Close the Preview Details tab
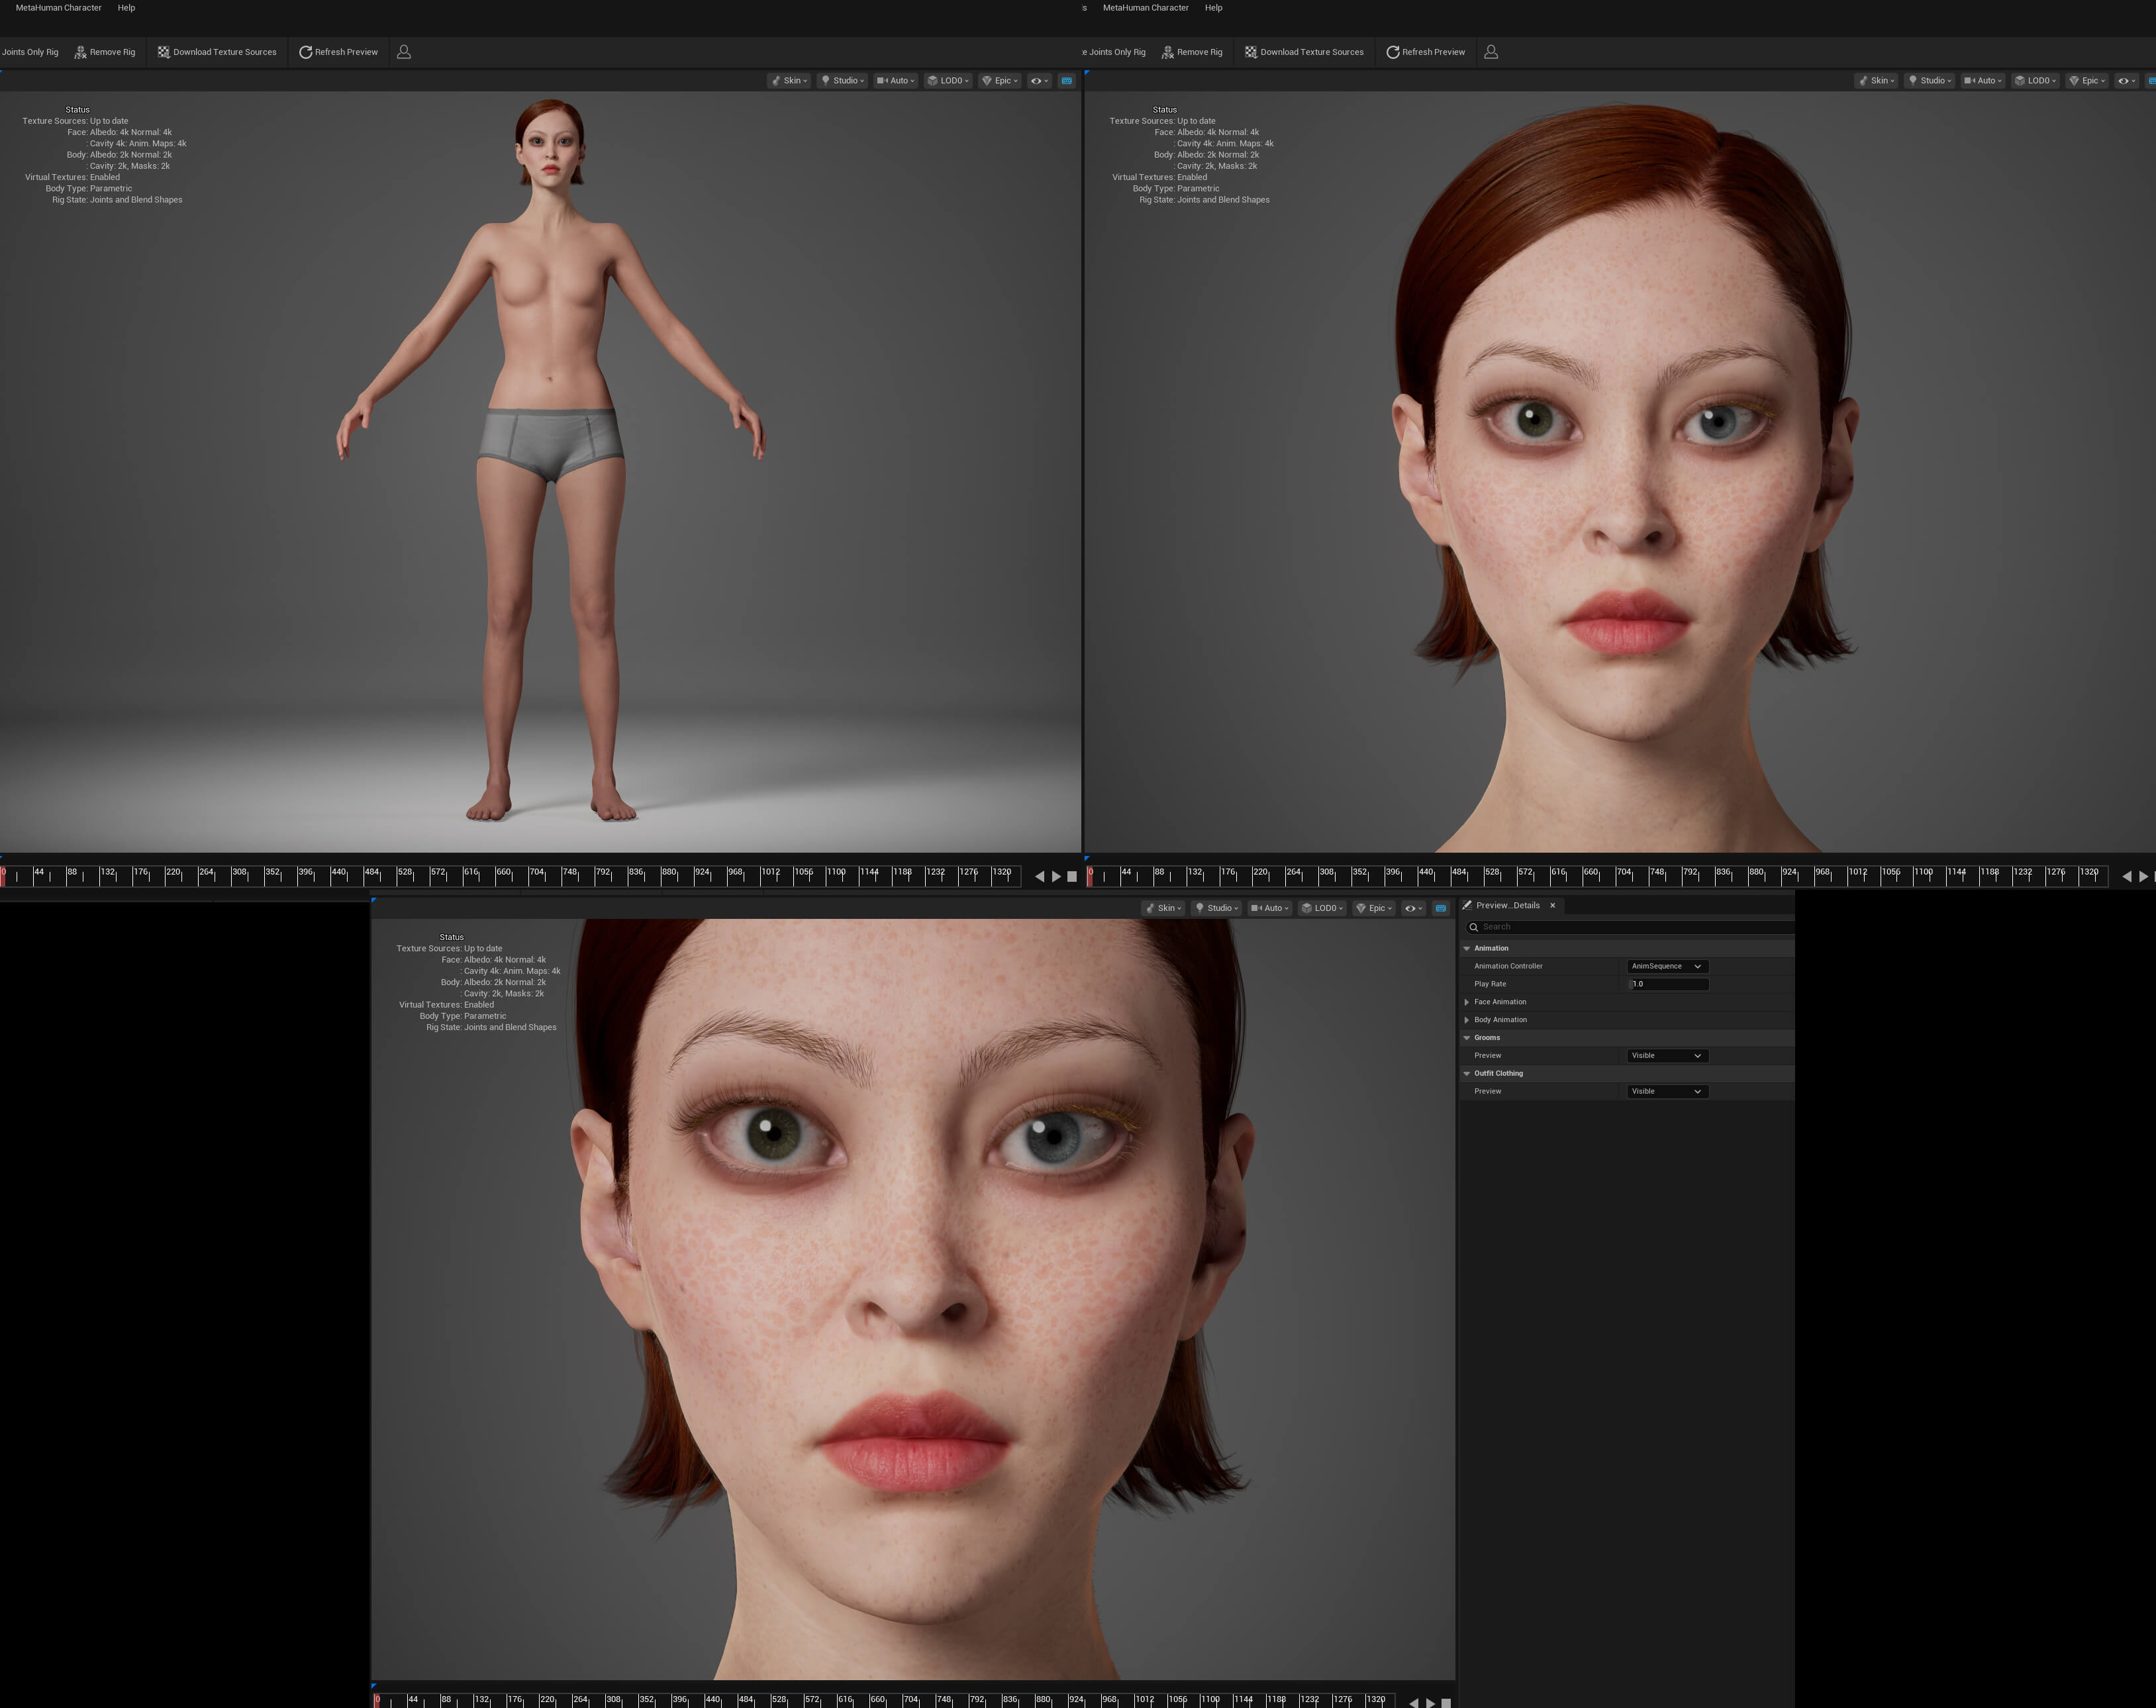The width and height of the screenshot is (2156, 1708). click(1552, 905)
